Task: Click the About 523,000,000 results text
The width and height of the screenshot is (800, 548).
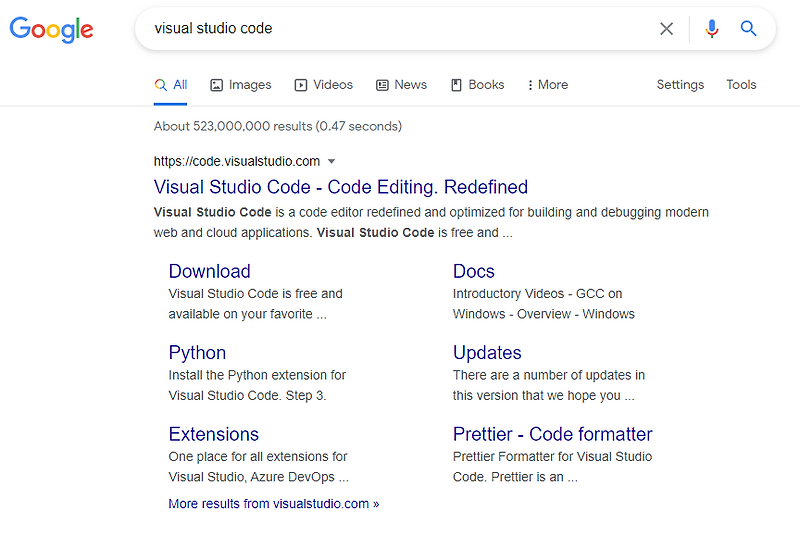Action: [278, 126]
